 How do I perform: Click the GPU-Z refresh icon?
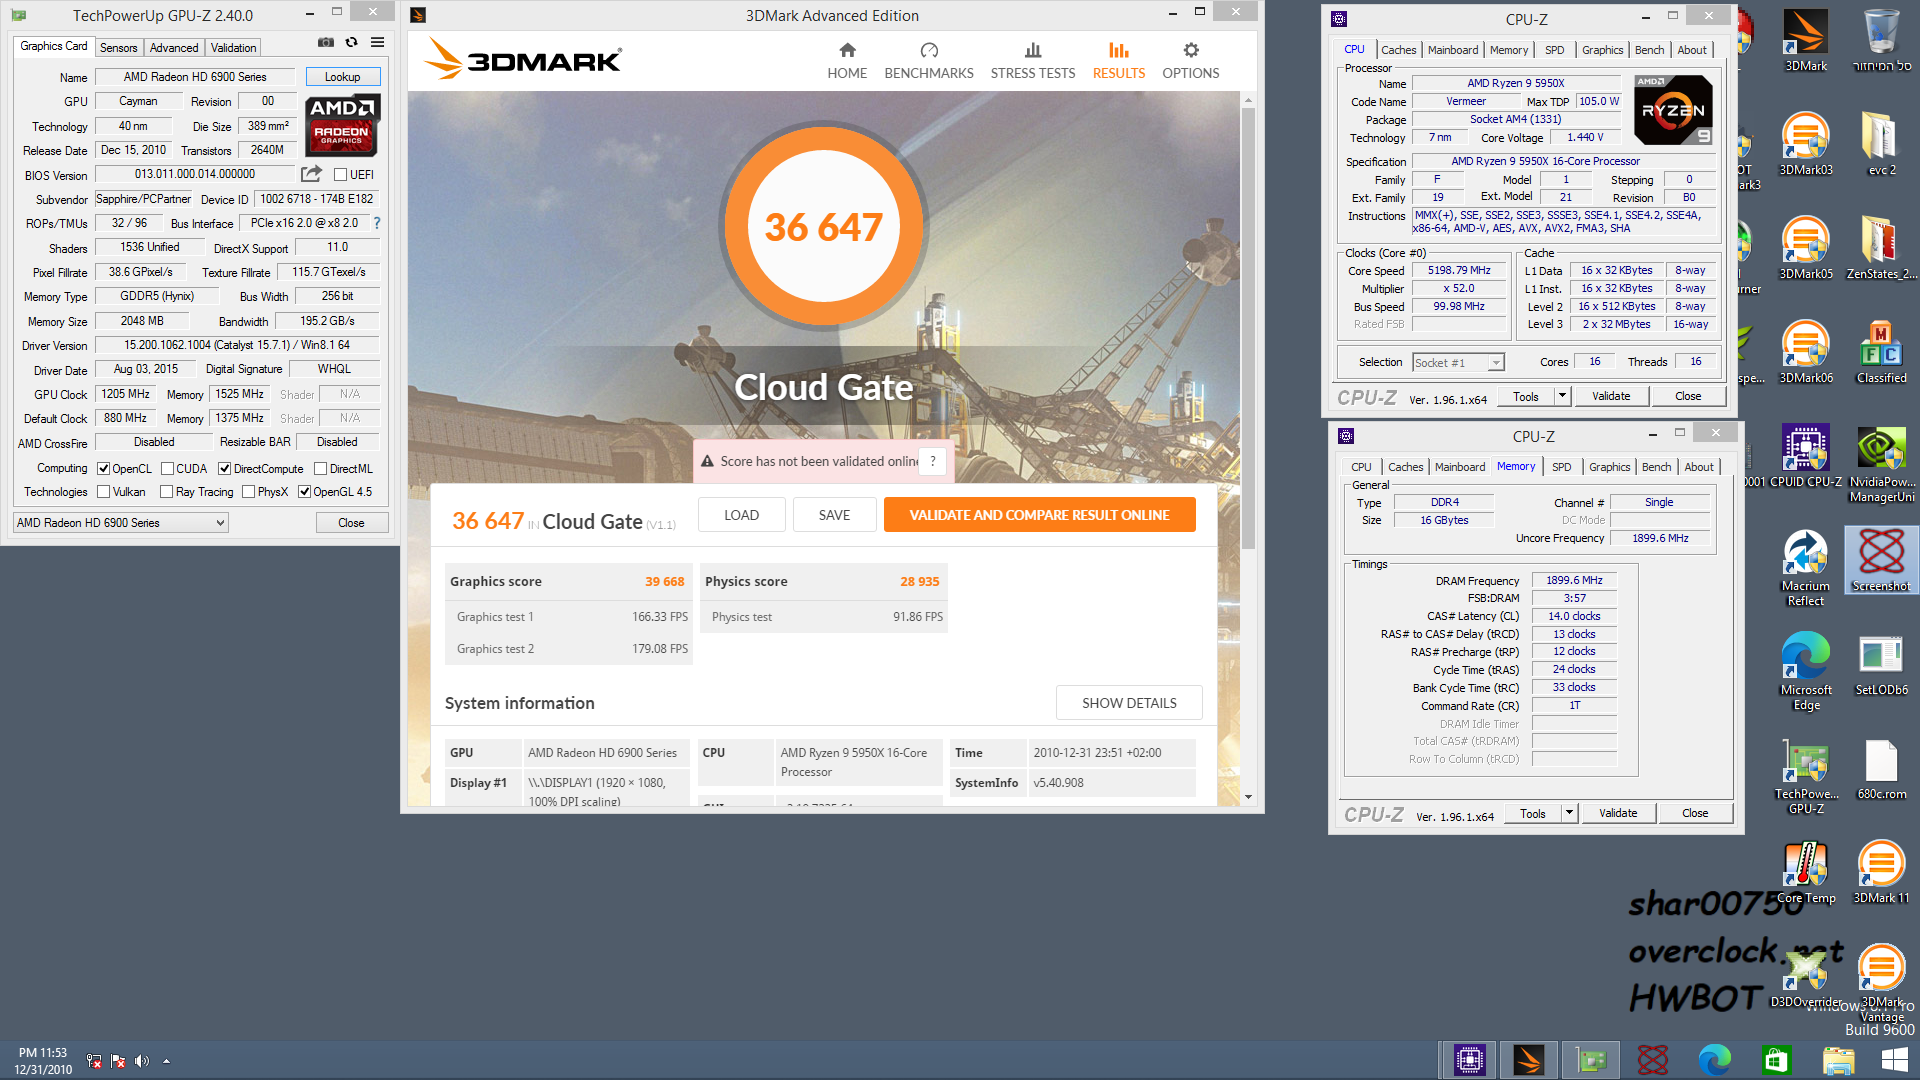point(351,42)
